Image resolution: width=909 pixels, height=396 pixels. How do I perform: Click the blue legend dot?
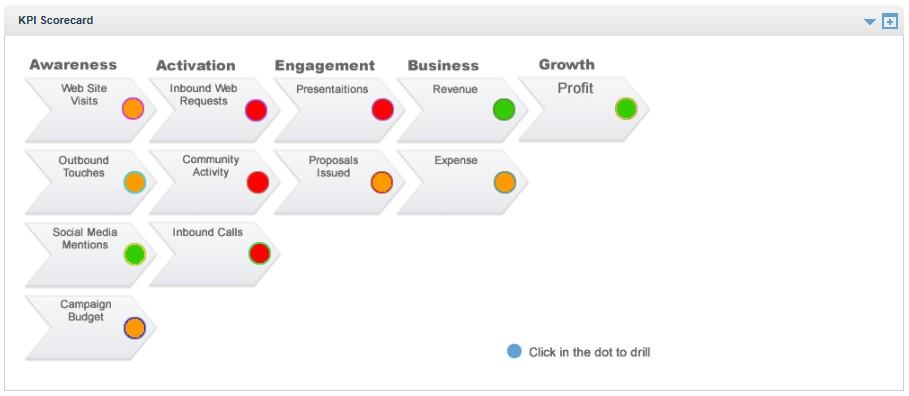click(514, 351)
